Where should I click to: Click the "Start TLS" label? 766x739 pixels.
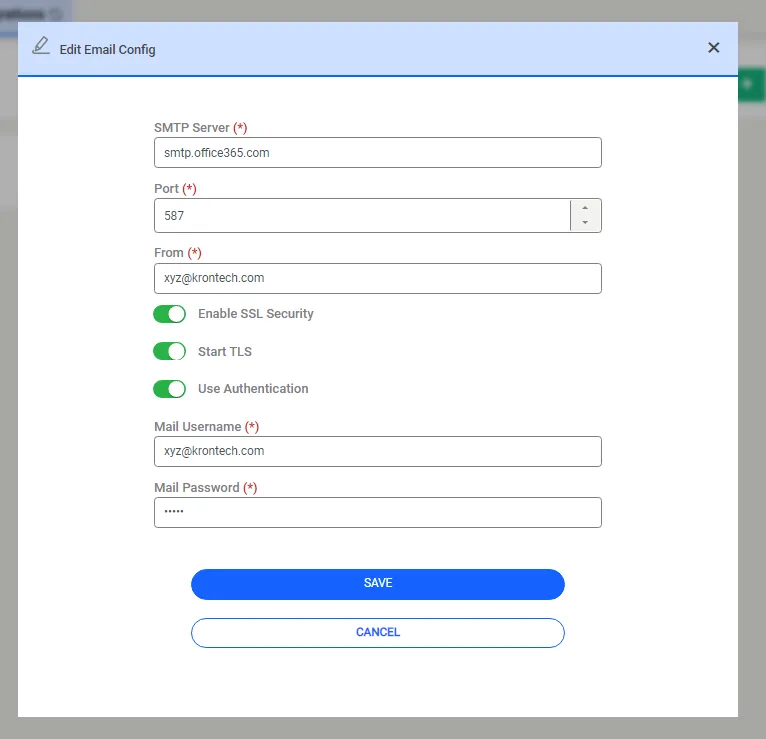(225, 352)
